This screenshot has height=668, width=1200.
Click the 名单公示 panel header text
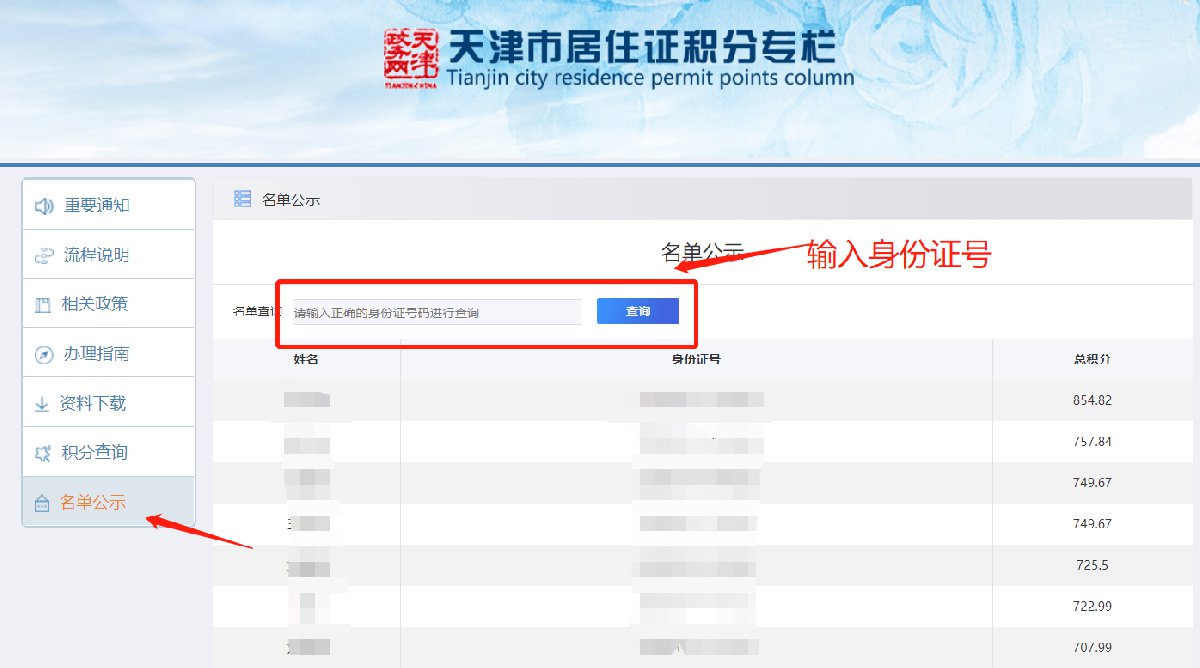[291, 200]
